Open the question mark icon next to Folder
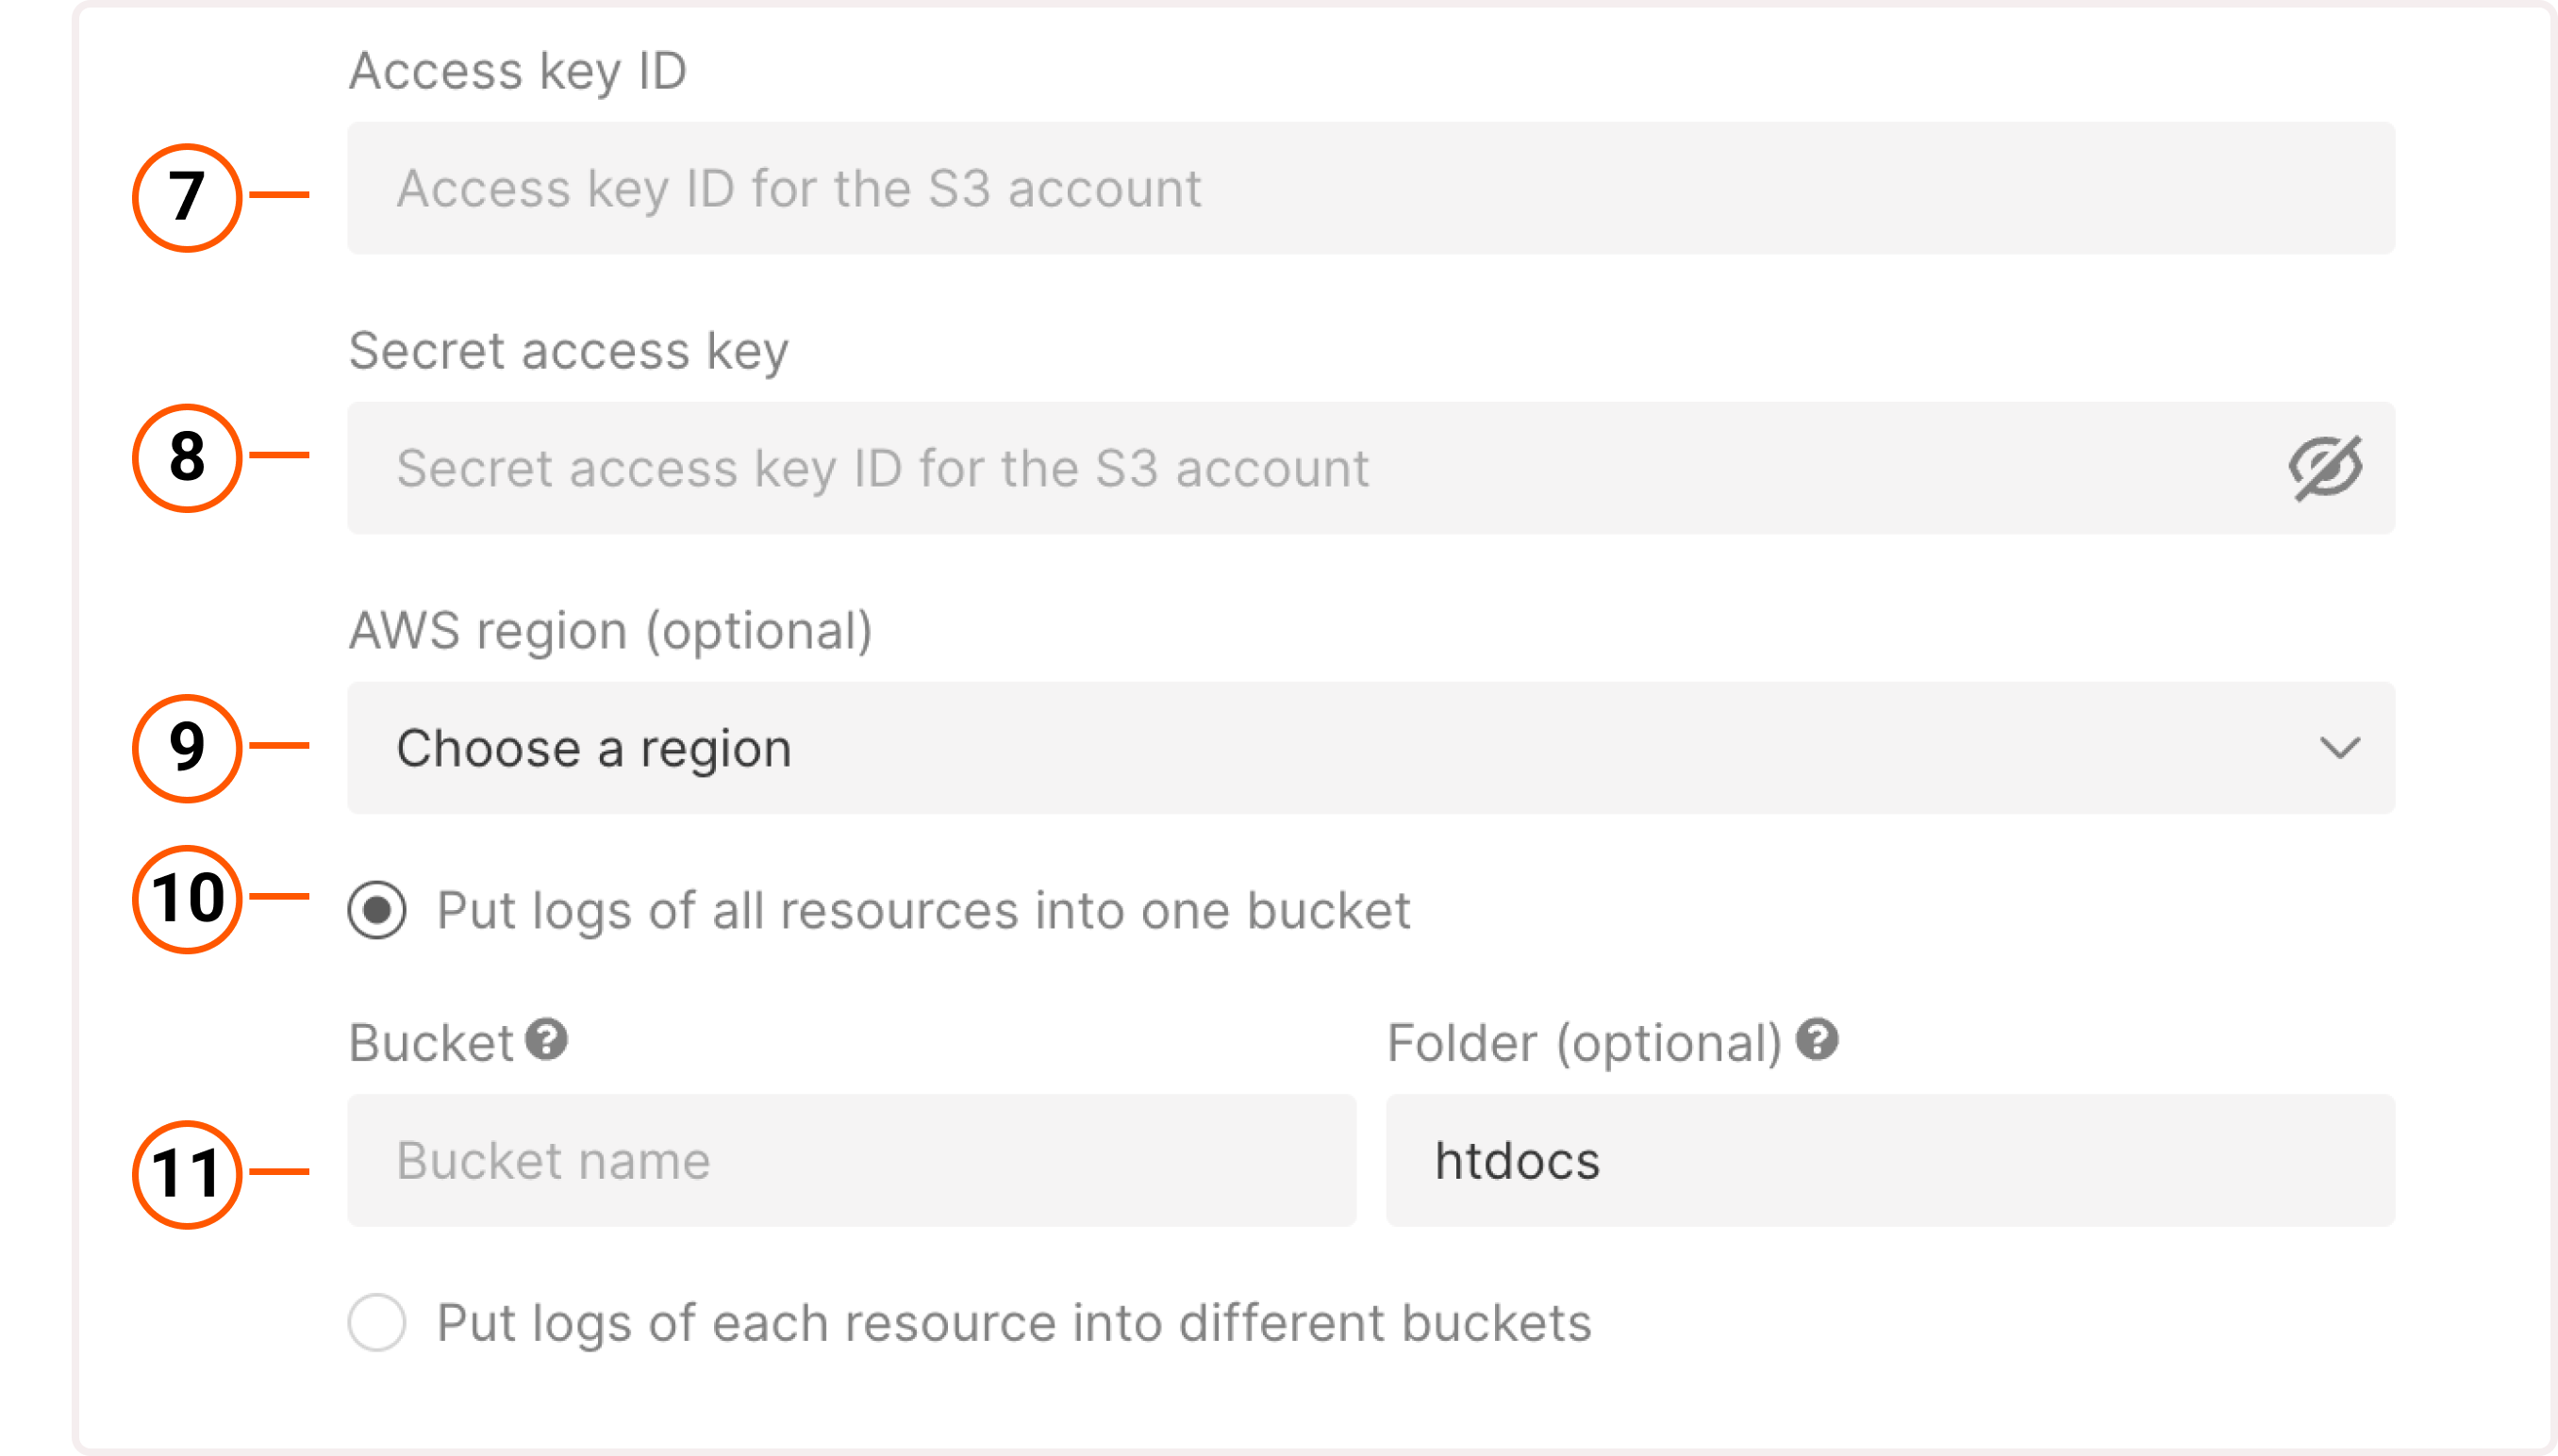 coord(1817,1040)
